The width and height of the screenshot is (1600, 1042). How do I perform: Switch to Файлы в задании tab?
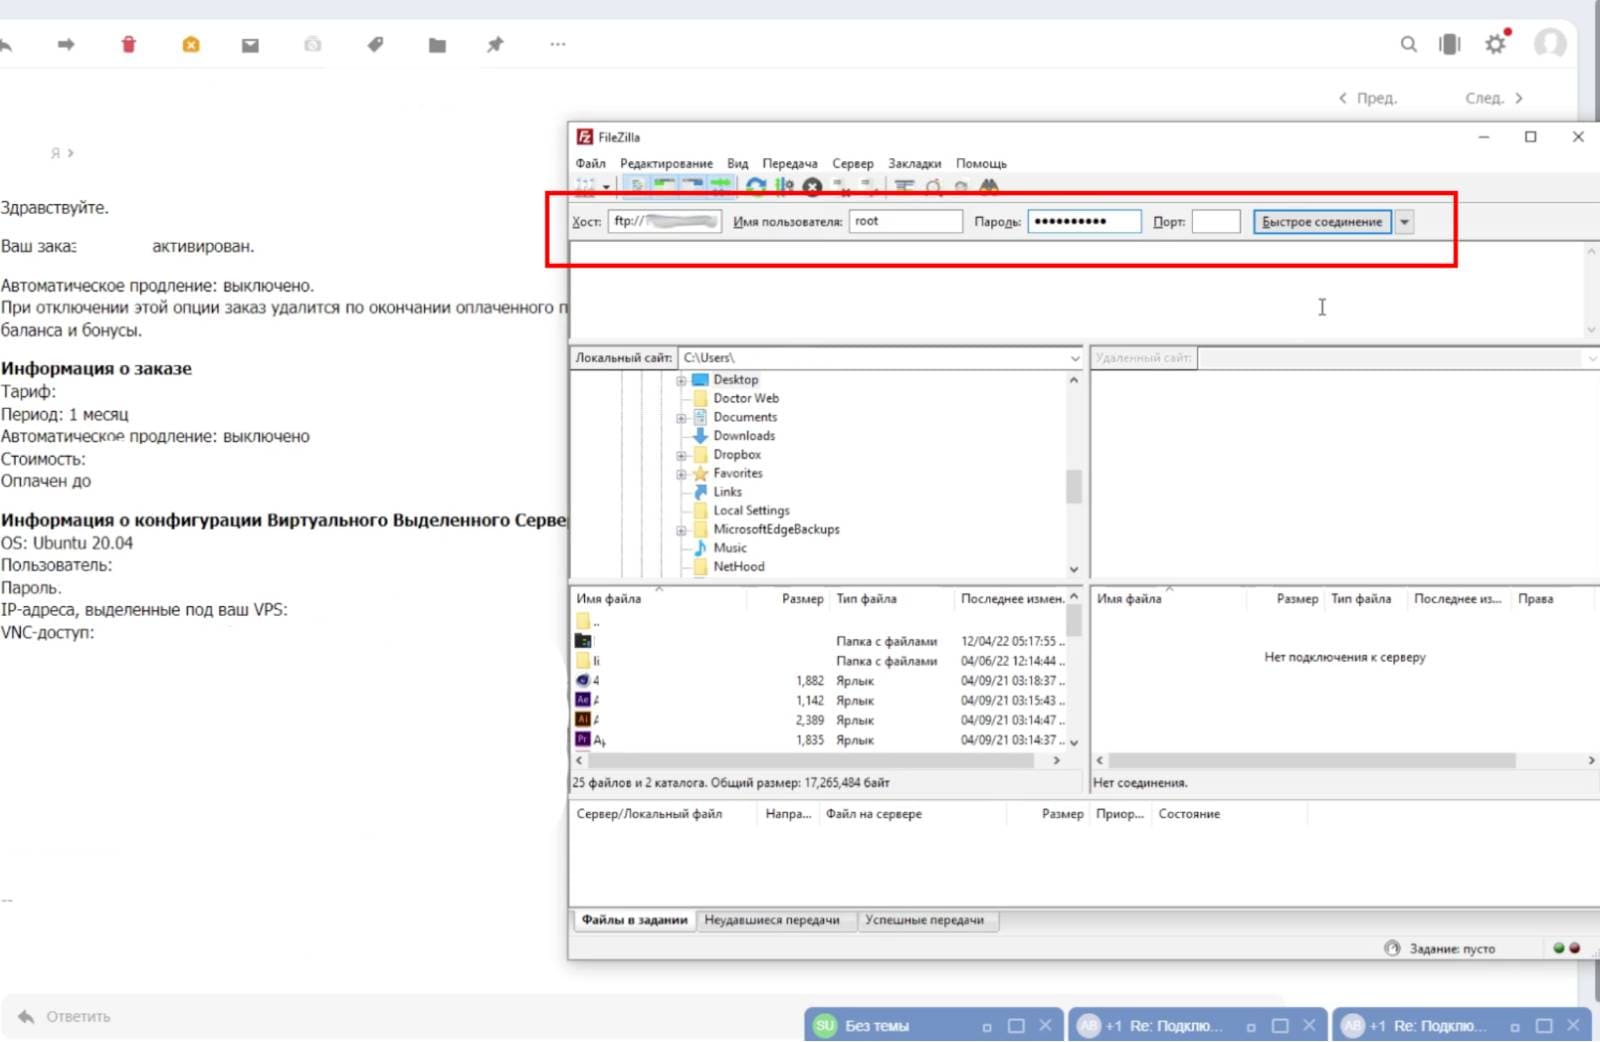tap(635, 920)
